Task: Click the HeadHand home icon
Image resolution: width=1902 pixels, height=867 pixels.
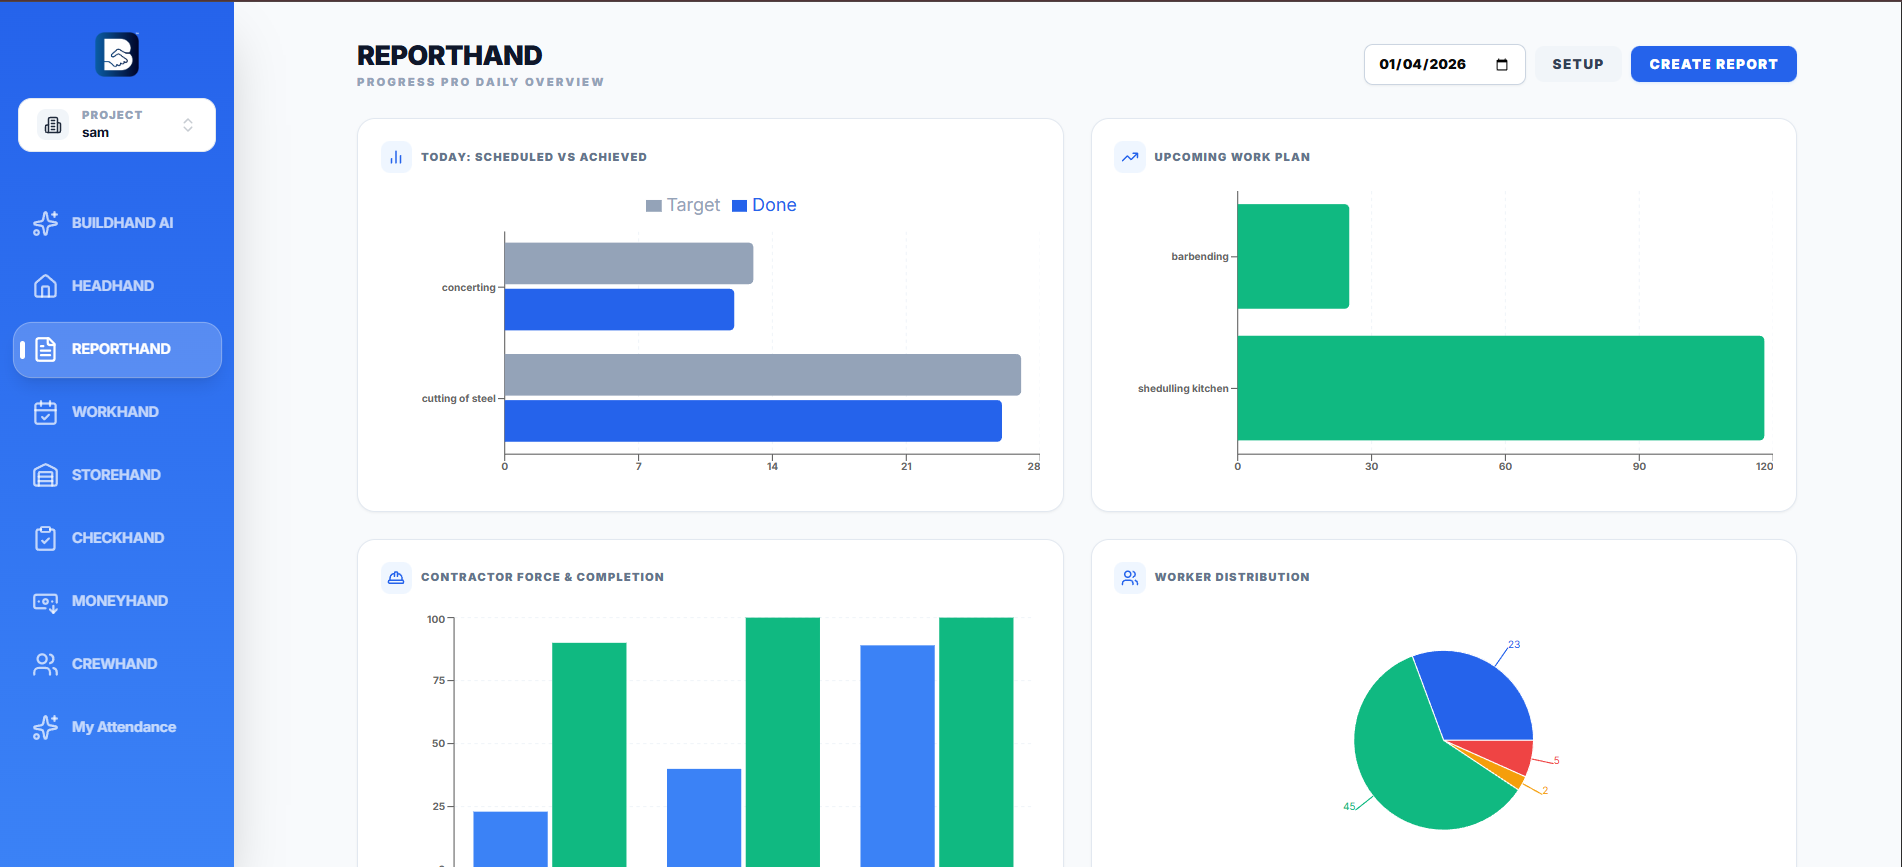Action: [45, 286]
